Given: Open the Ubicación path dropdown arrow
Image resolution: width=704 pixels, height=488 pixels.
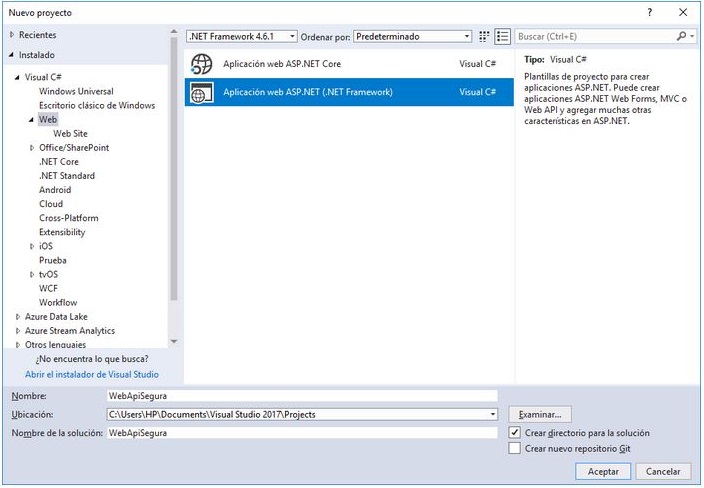Looking at the screenshot, I should (x=493, y=414).
